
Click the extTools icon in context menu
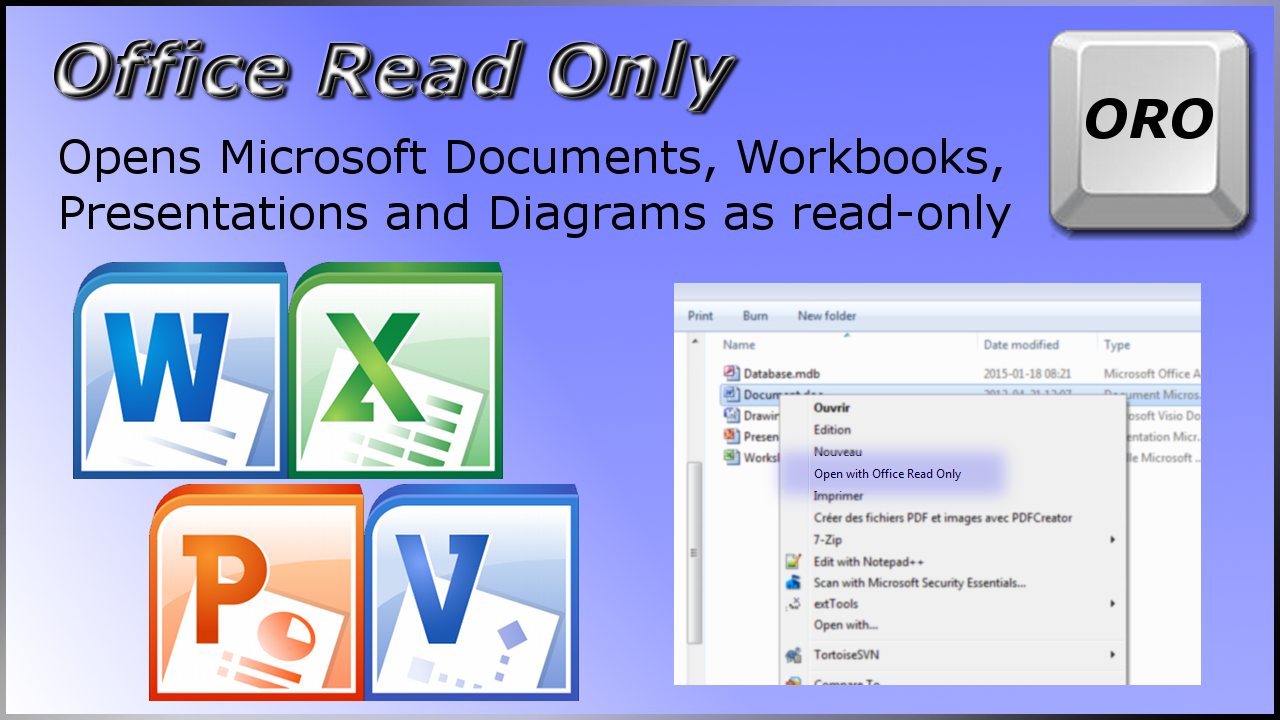[794, 604]
